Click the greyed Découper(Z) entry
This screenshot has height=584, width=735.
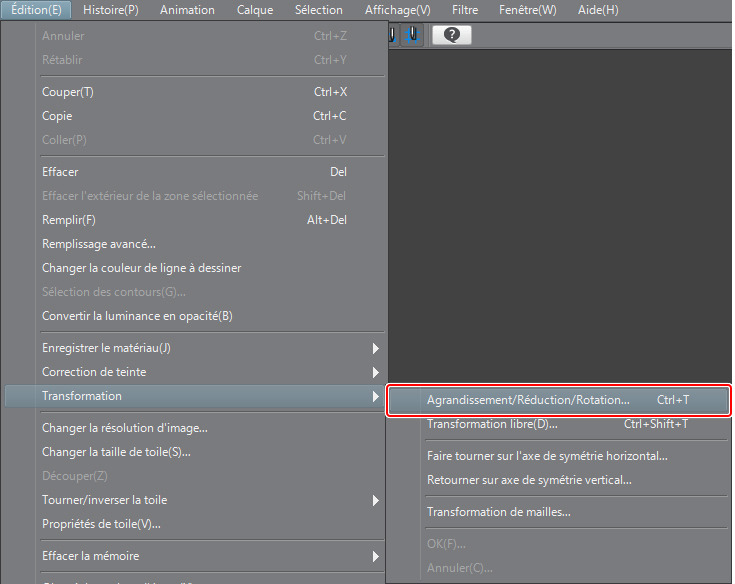(195, 476)
